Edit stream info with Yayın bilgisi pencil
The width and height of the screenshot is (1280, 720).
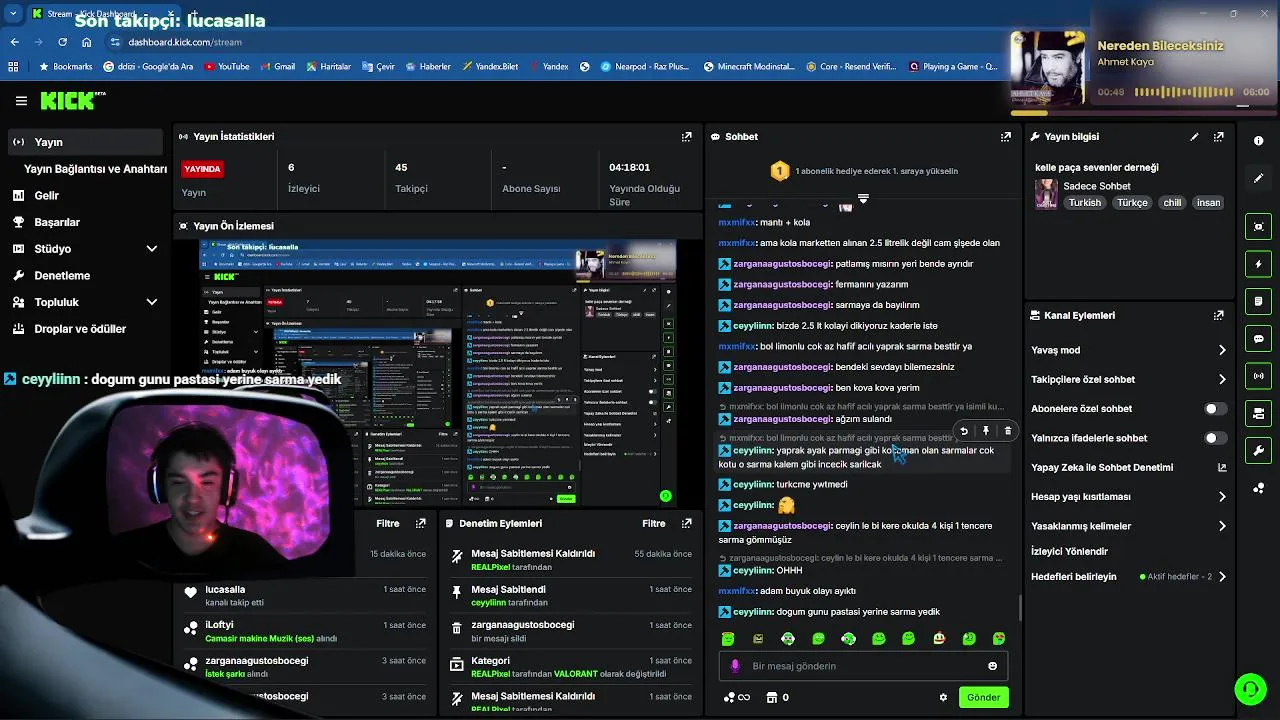[x=1194, y=136]
